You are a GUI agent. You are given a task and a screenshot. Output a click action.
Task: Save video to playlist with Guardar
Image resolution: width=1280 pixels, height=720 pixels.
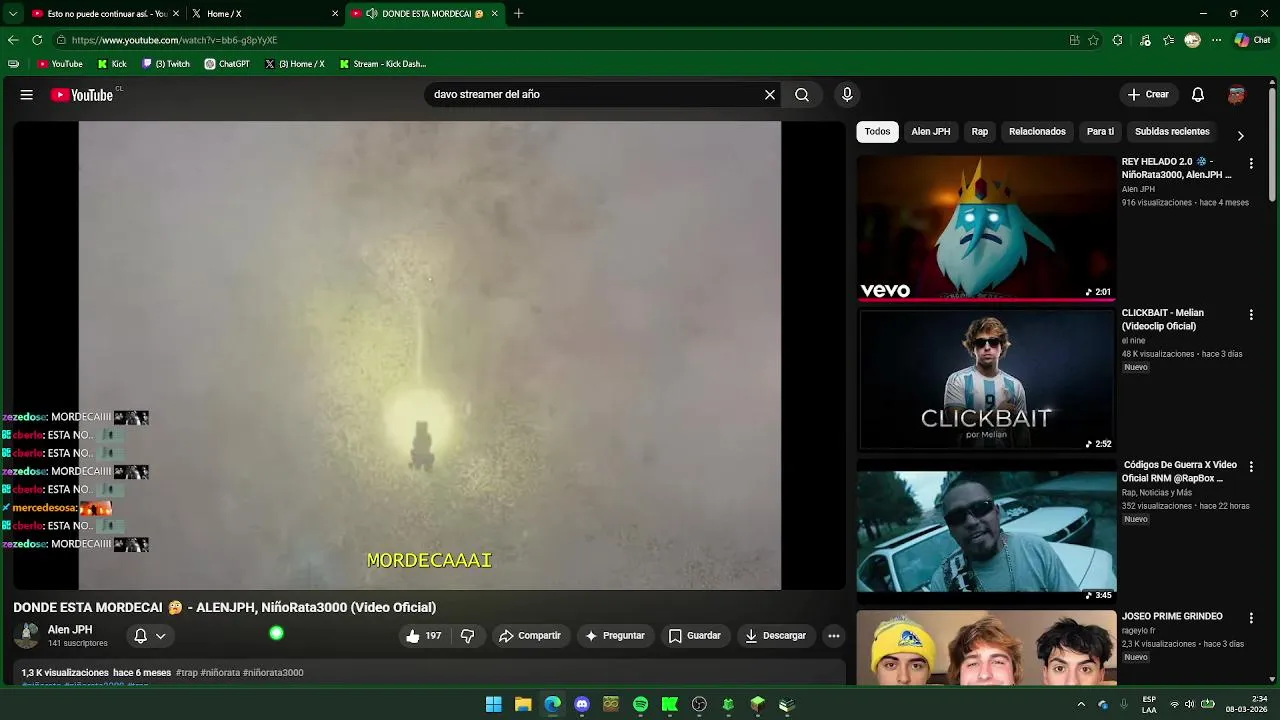click(x=694, y=636)
